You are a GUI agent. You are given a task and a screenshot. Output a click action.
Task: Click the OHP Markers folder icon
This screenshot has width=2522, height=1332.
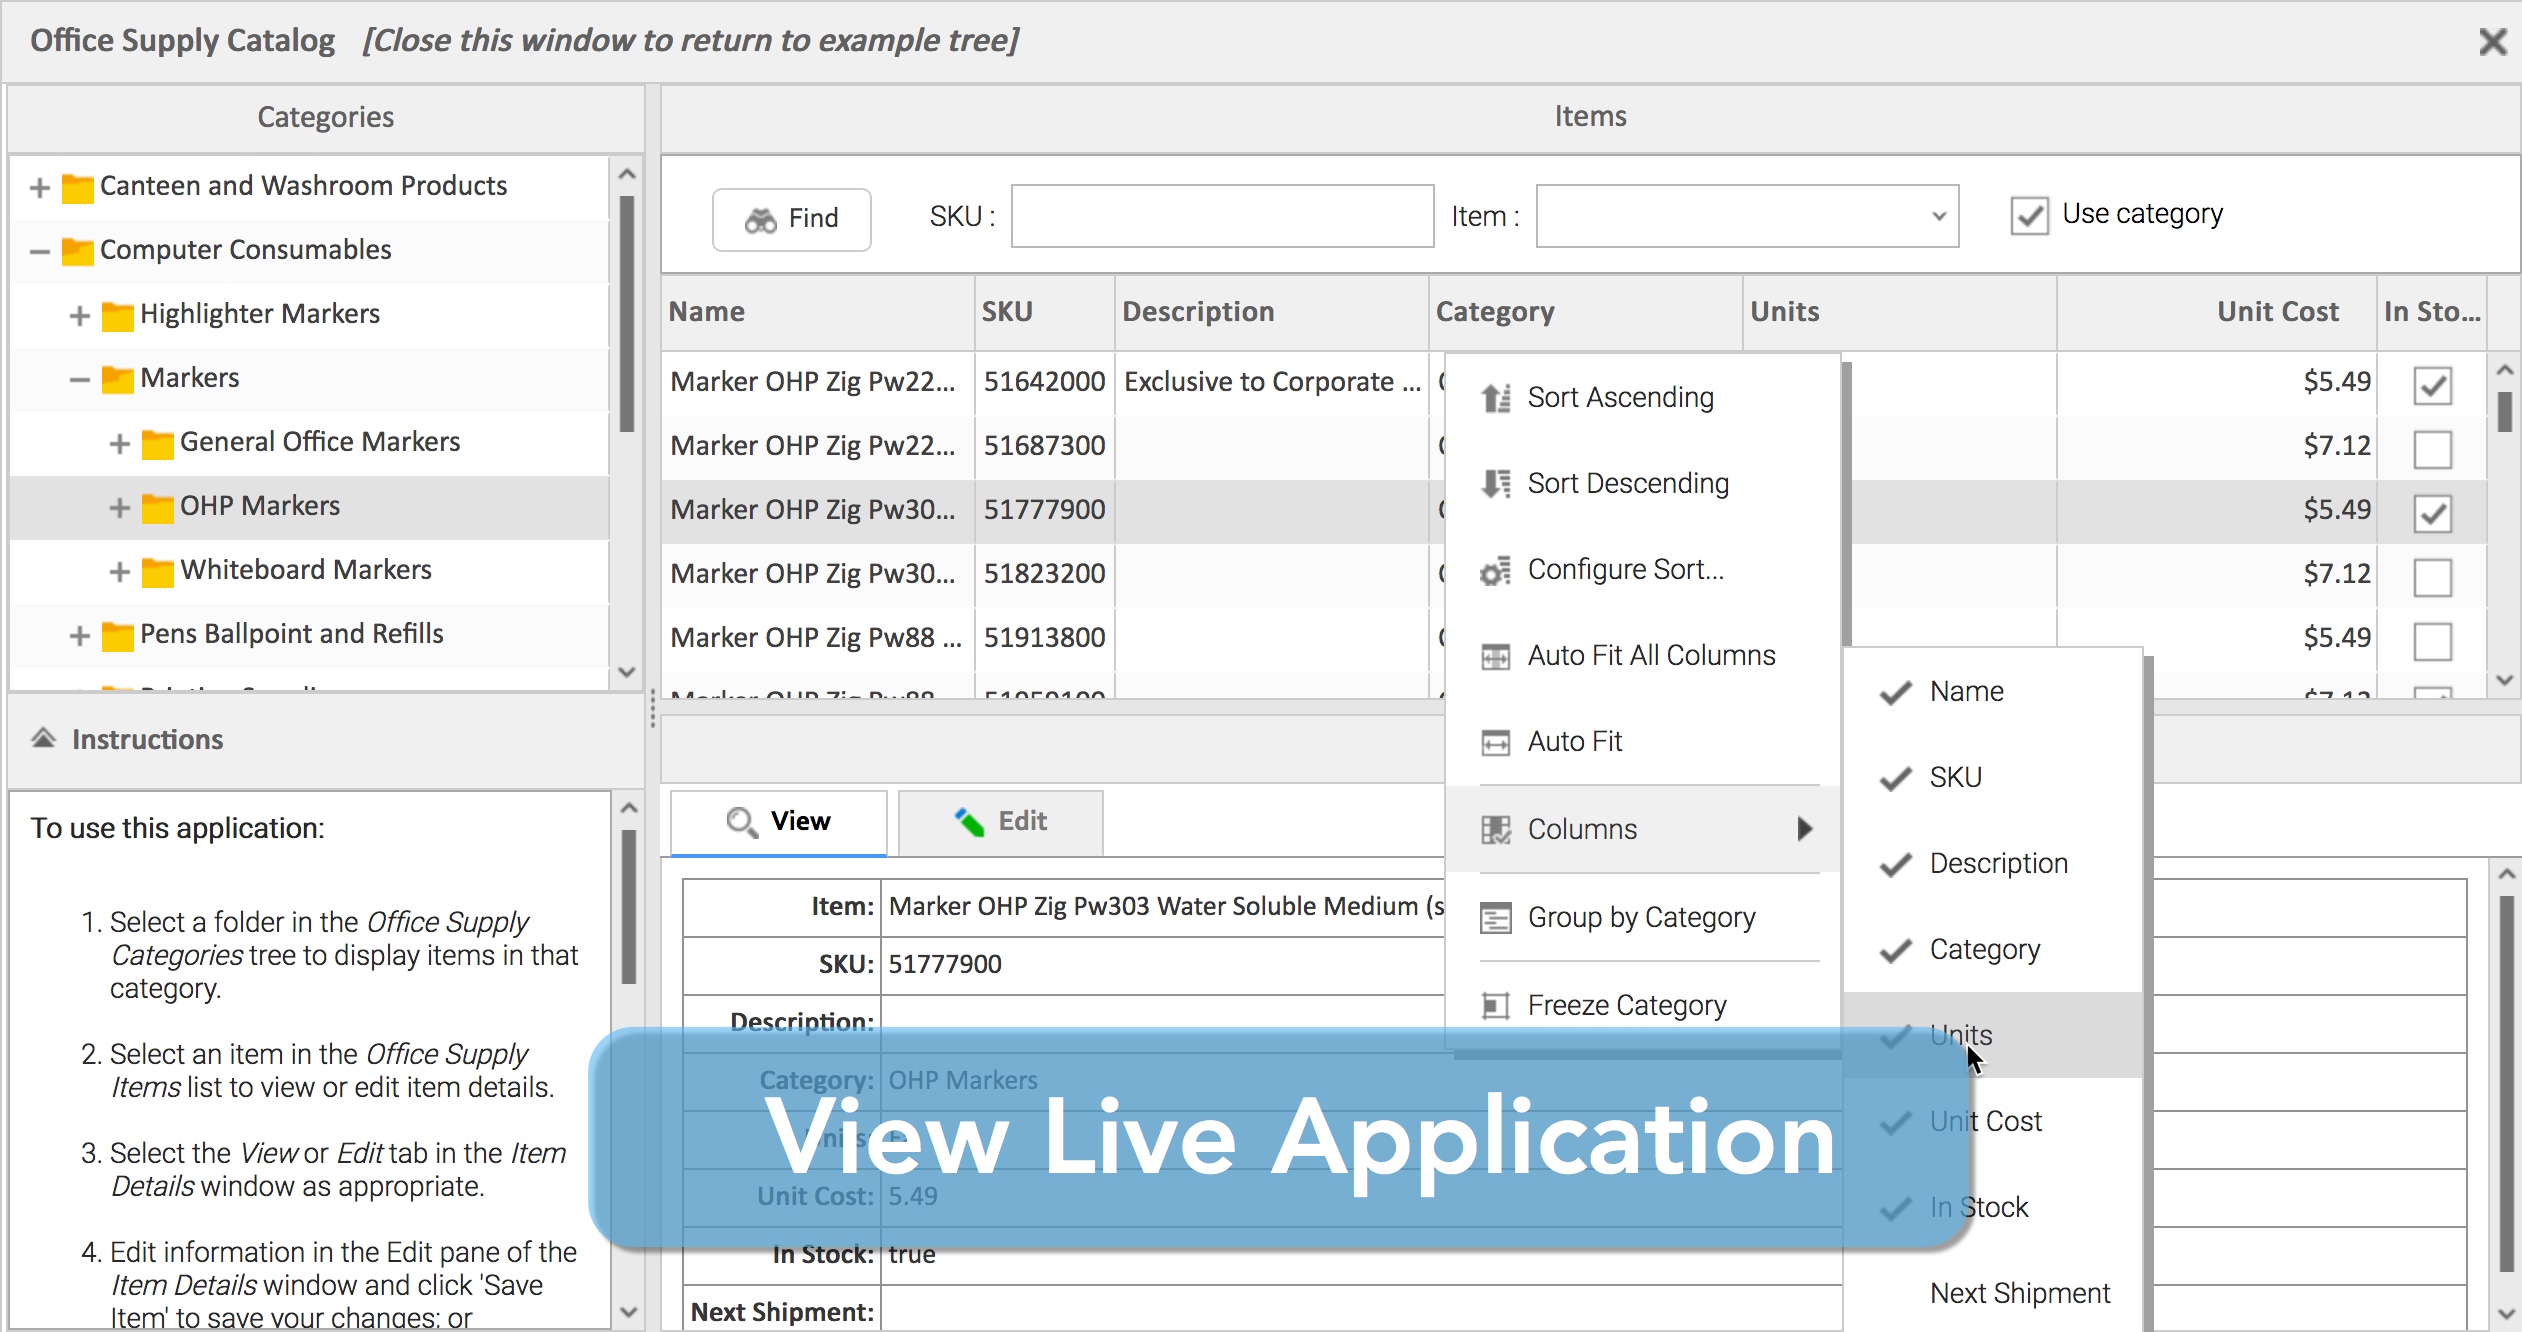157,507
